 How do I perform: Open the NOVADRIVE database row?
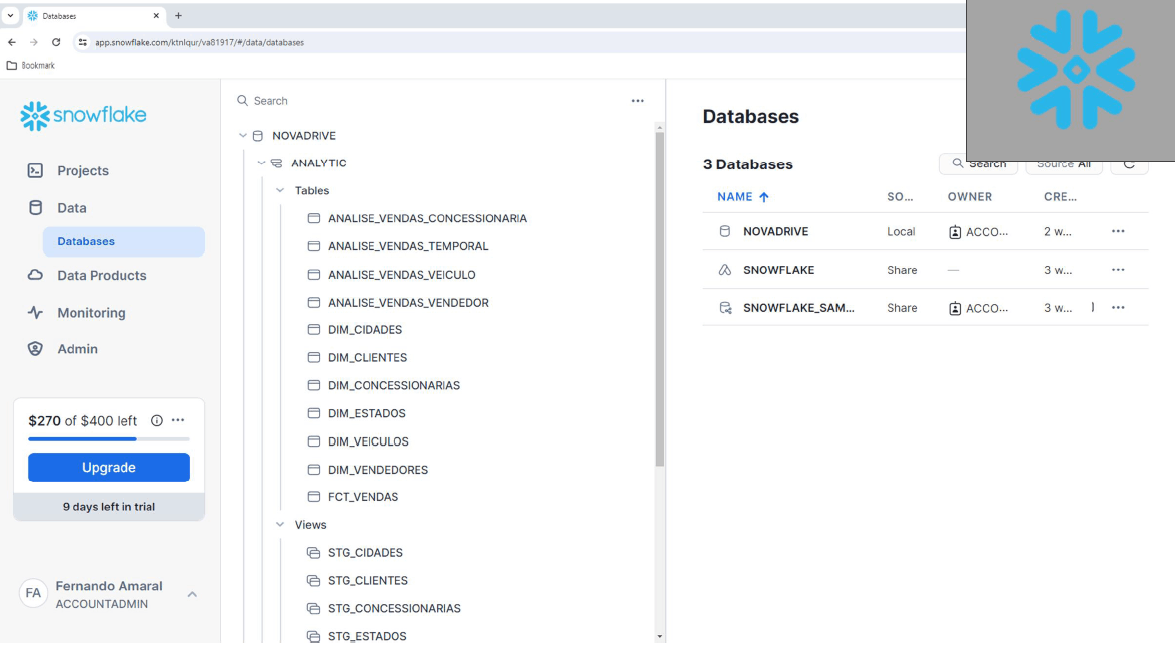[925, 231]
